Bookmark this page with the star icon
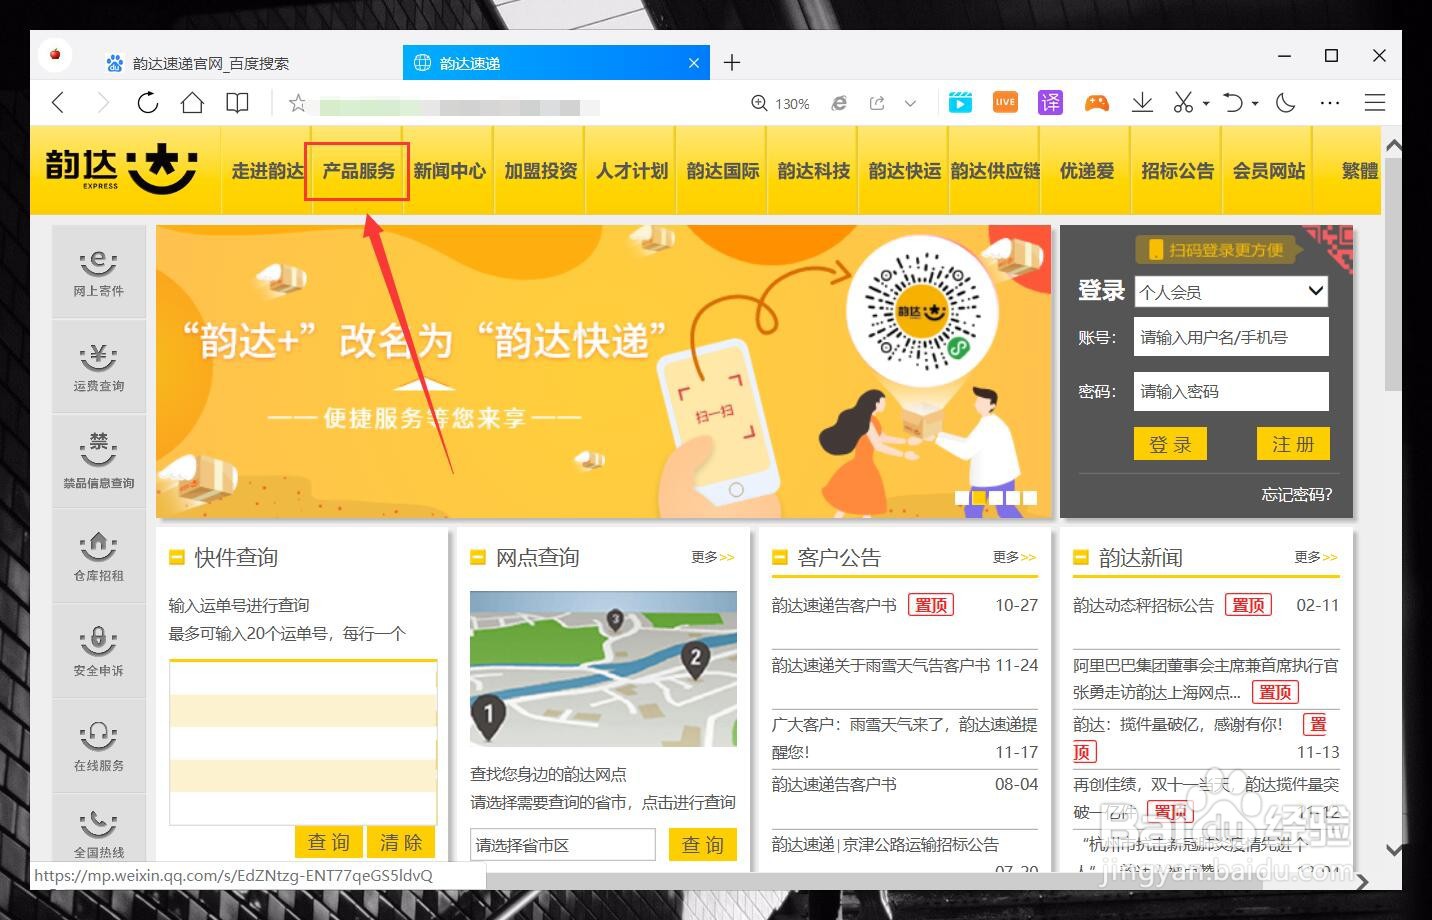The width and height of the screenshot is (1432, 920). tap(297, 103)
